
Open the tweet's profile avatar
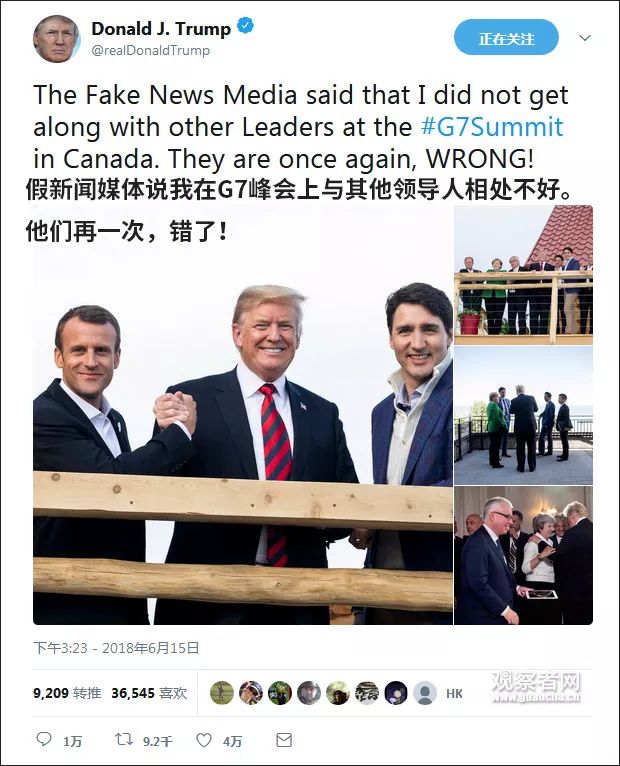(56, 39)
